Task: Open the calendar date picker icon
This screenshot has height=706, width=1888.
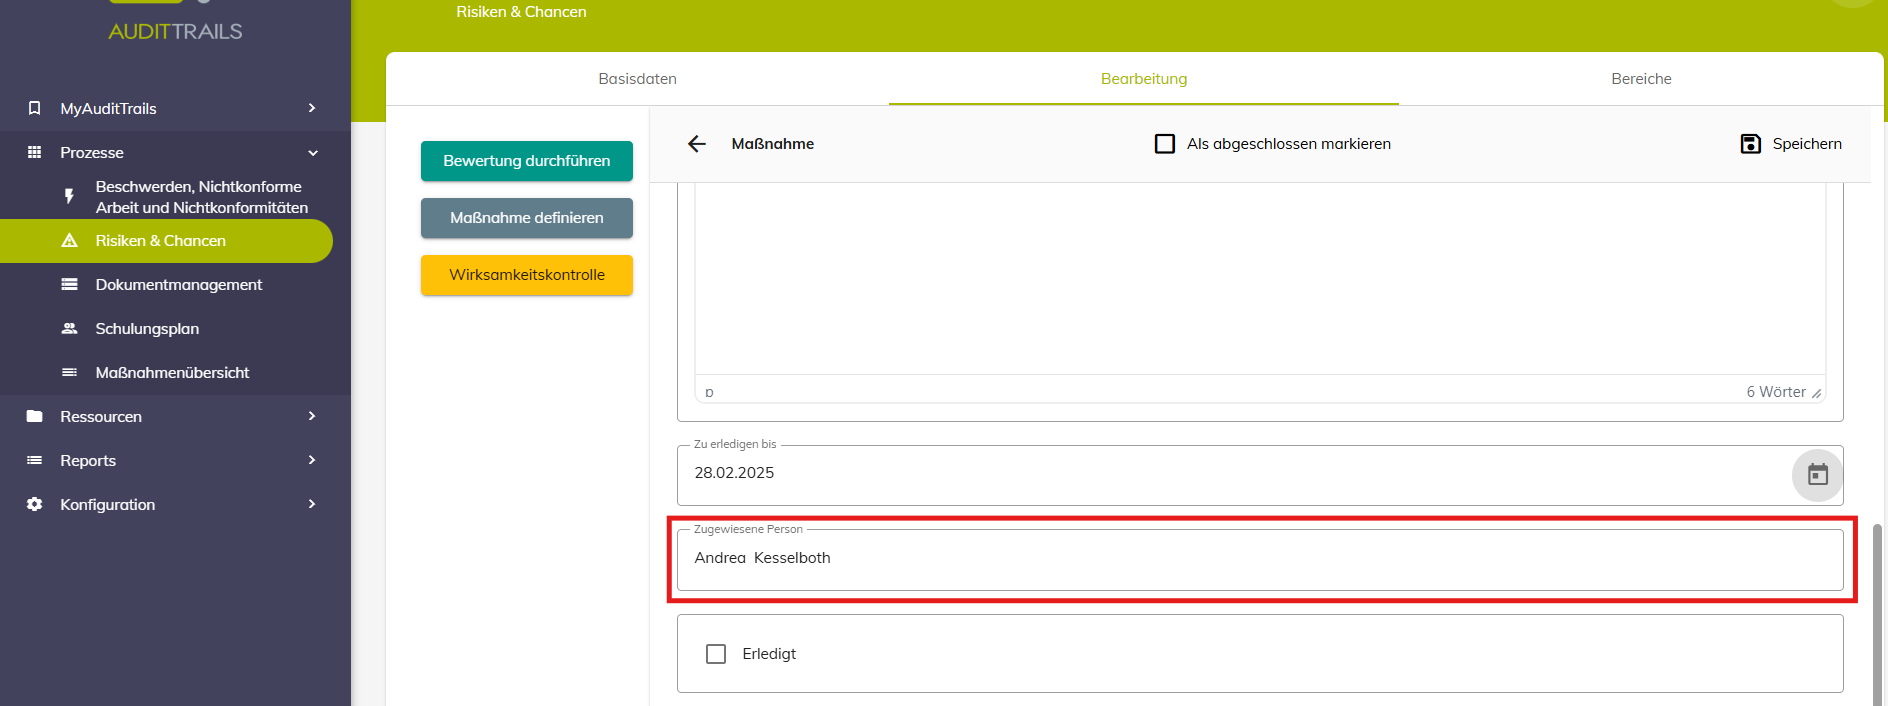Action: pos(1817,475)
